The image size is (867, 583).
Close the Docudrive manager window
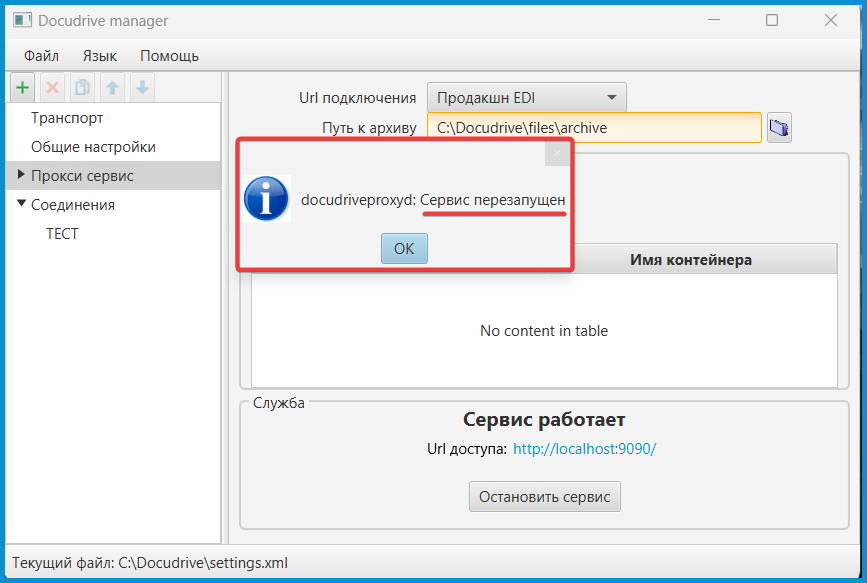click(x=831, y=20)
